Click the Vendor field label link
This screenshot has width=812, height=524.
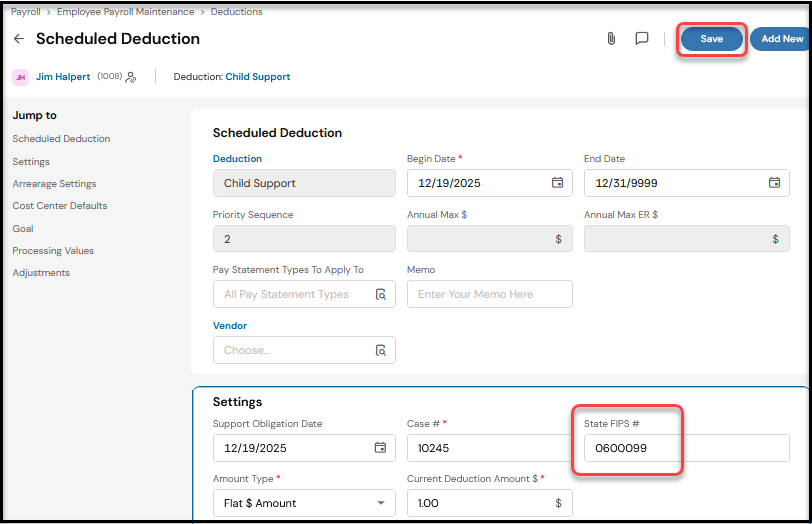(230, 326)
